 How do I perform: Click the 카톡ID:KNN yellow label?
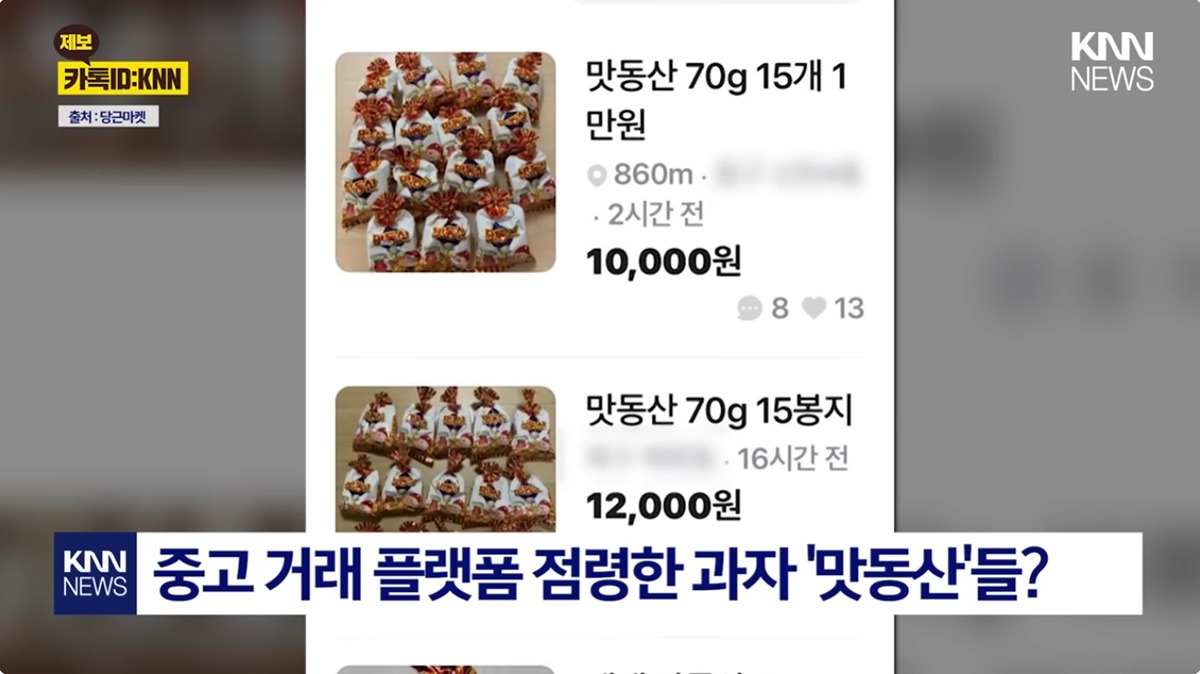click(123, 78)
